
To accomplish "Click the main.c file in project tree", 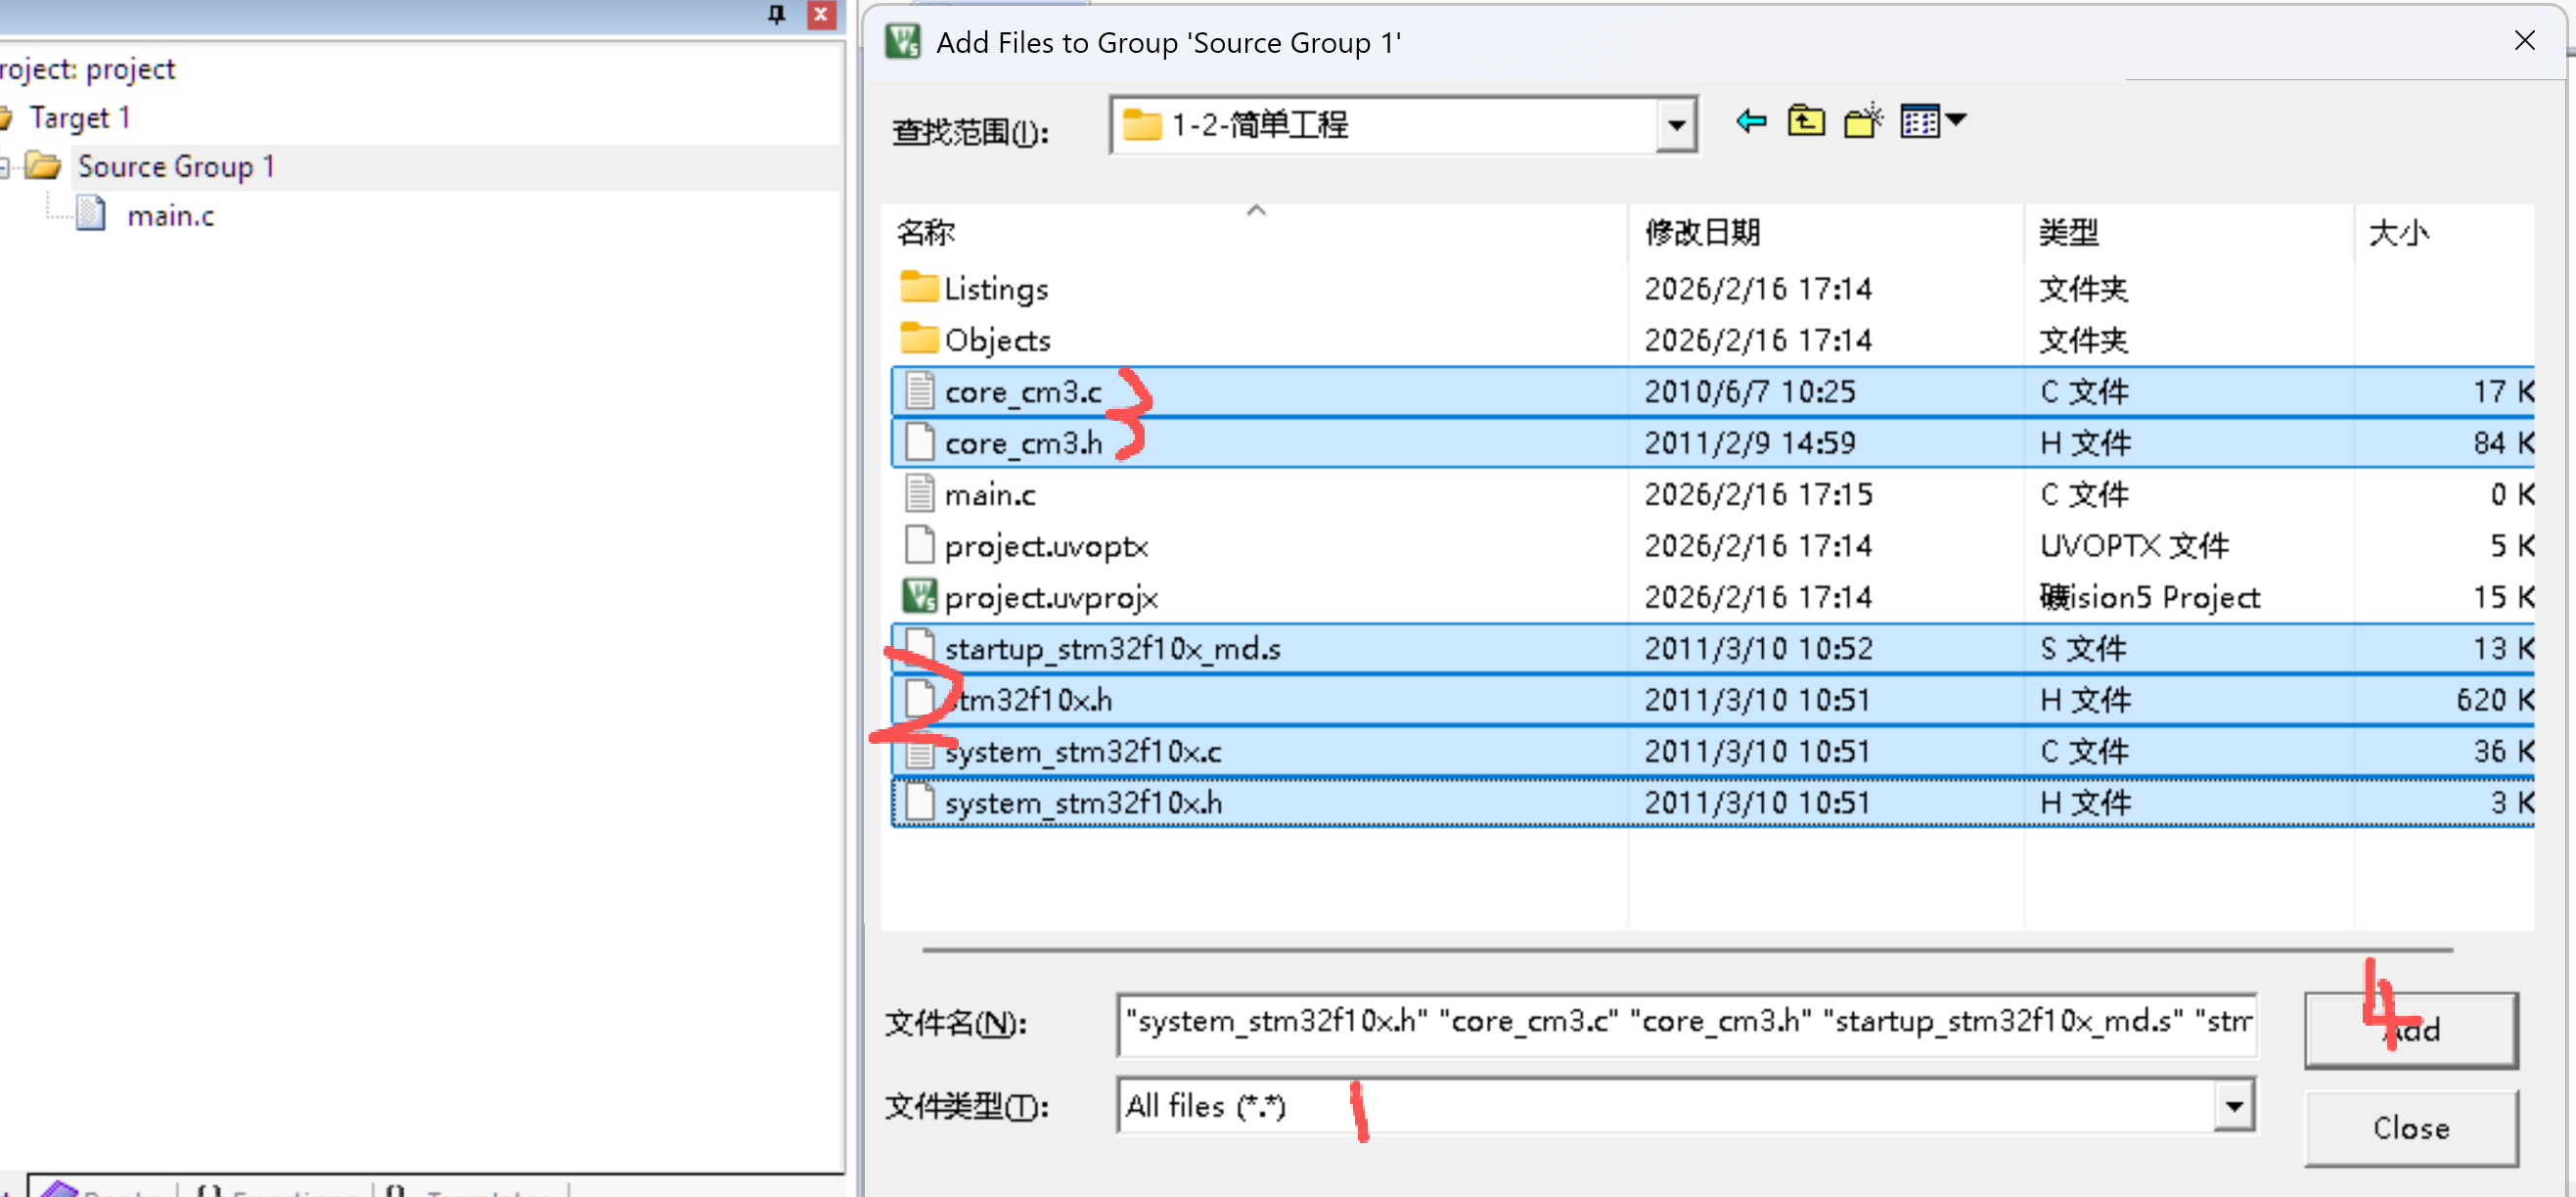I will point(170,216).
